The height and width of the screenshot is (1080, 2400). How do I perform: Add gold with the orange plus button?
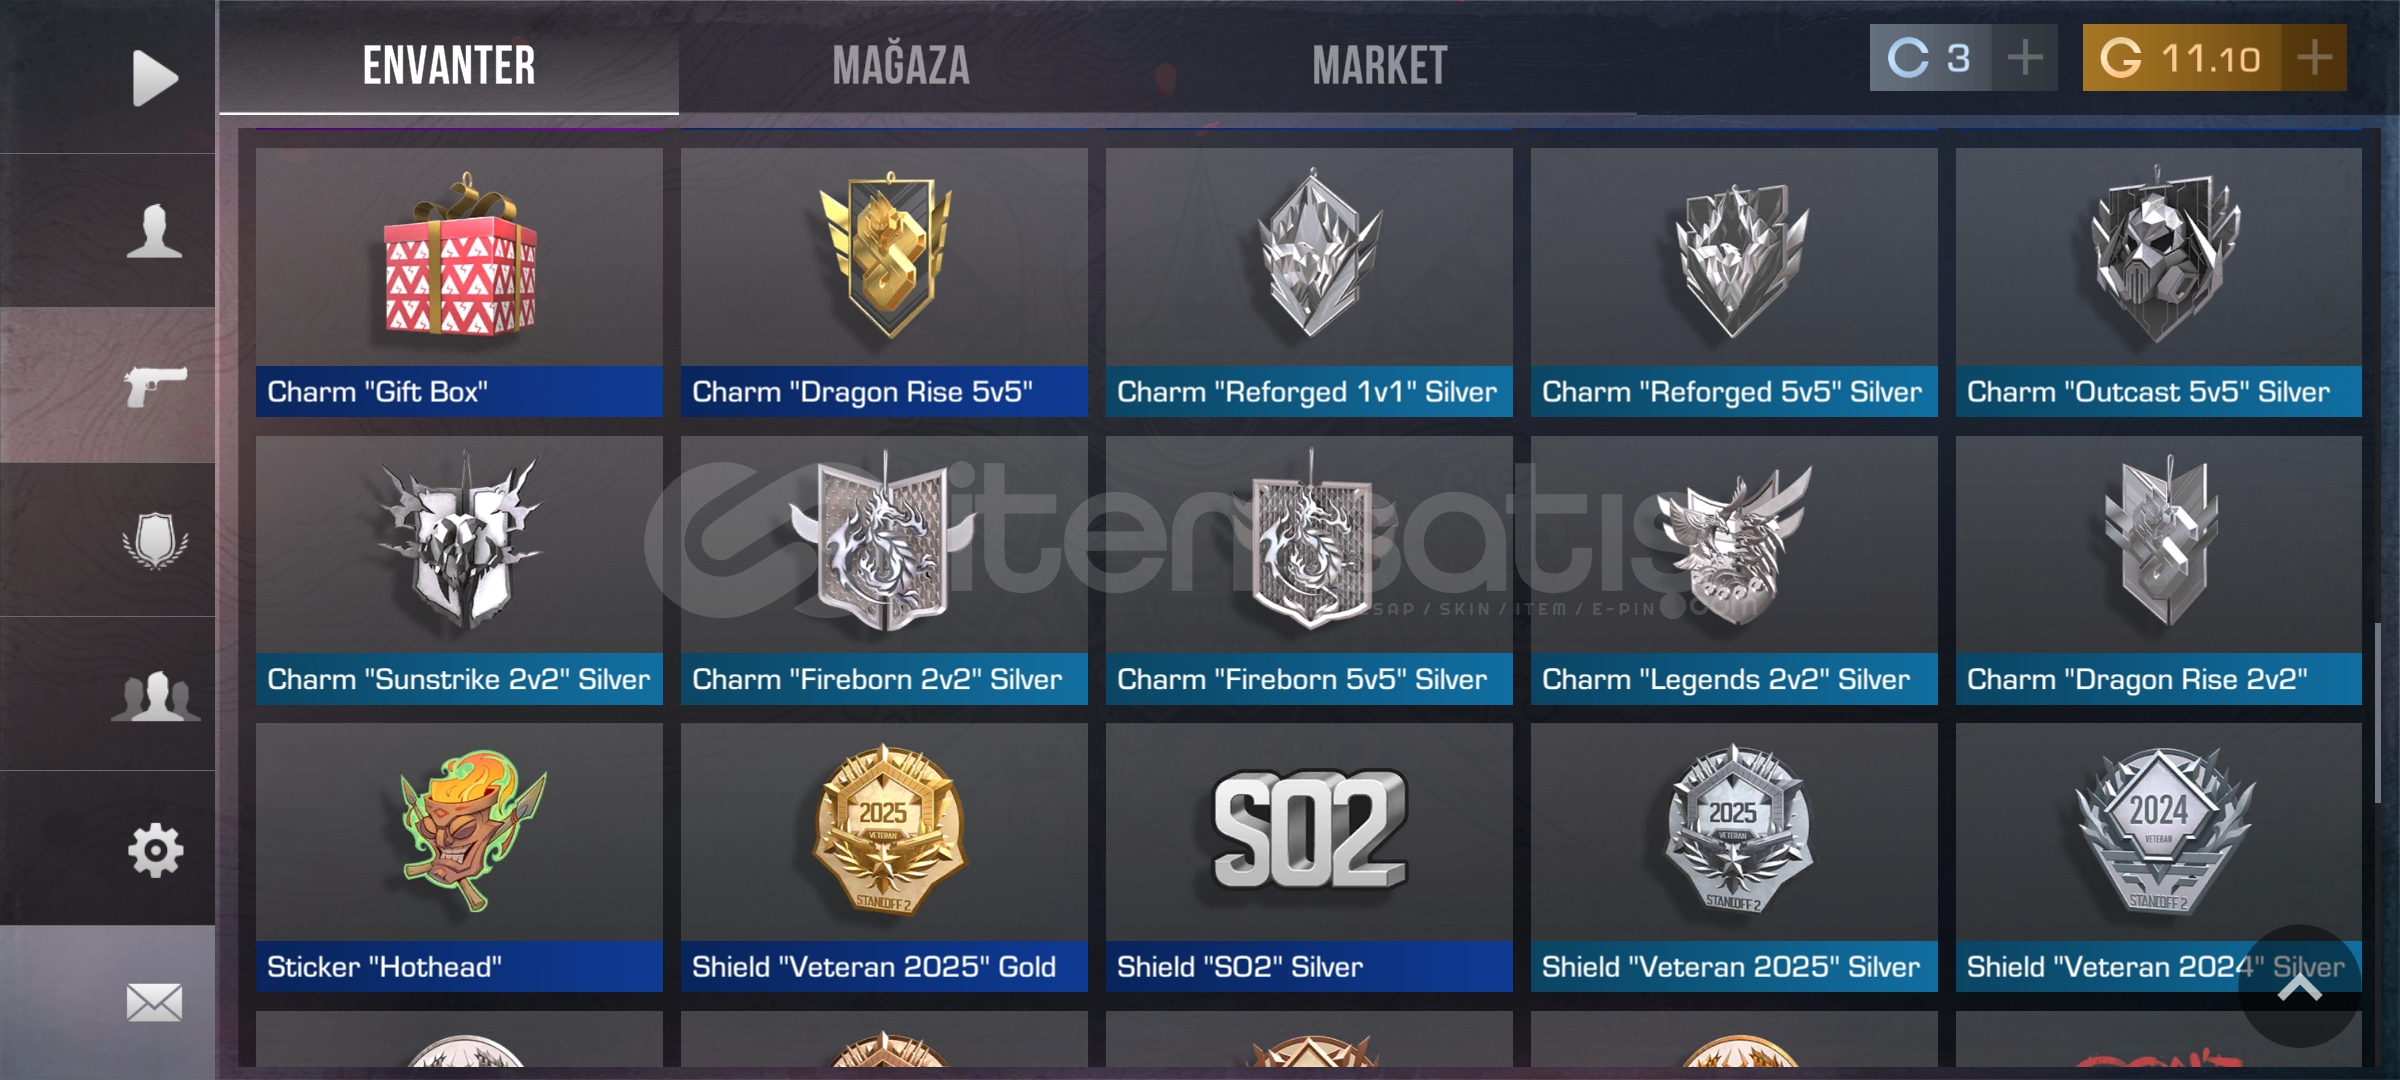[x=2314, y=57]
